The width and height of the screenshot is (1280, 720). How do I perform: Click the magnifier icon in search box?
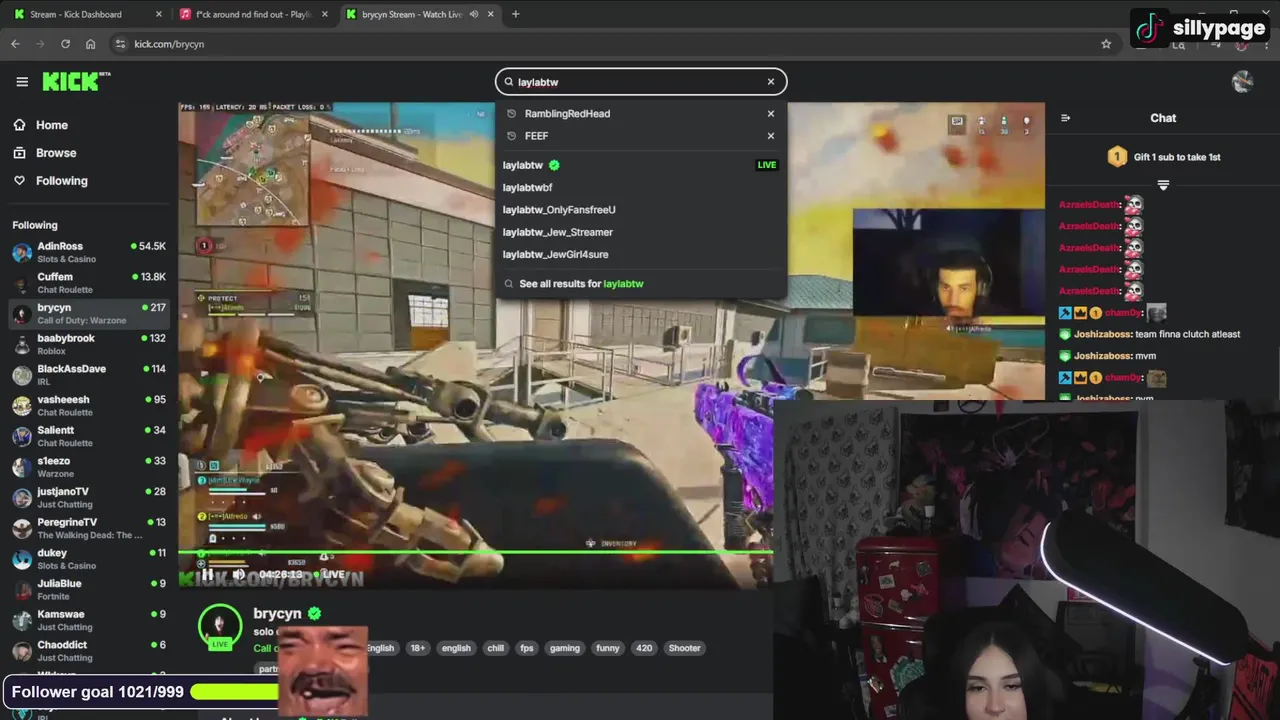tap(508, 82)
